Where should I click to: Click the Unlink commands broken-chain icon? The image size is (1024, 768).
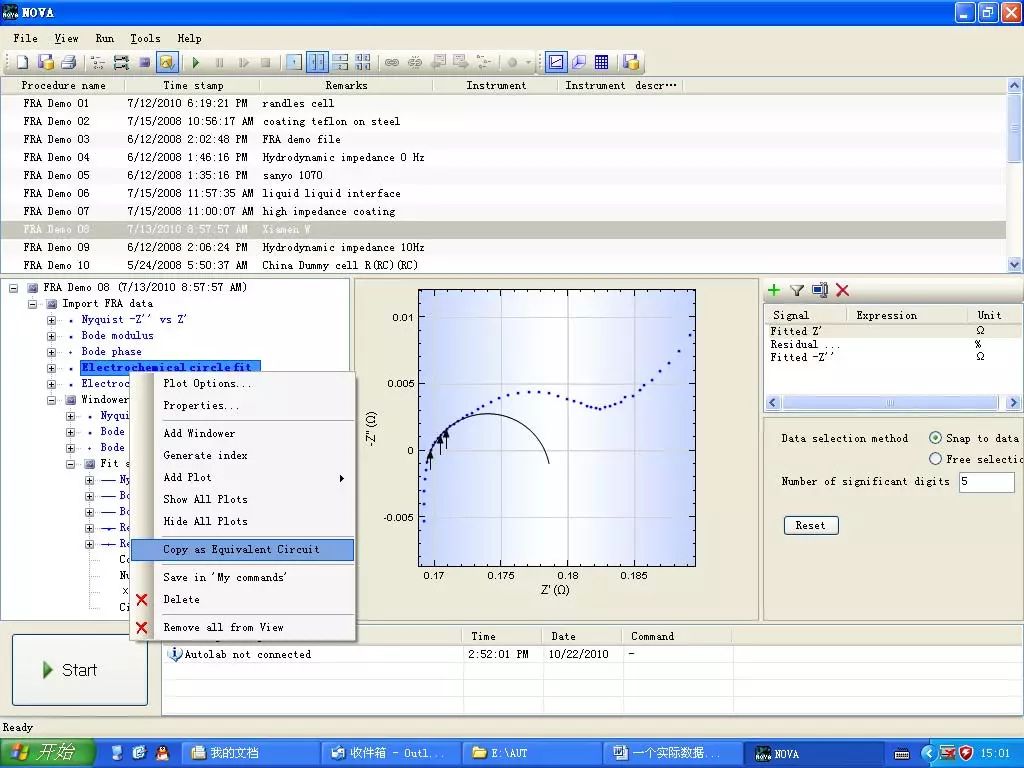pos(415,63)
